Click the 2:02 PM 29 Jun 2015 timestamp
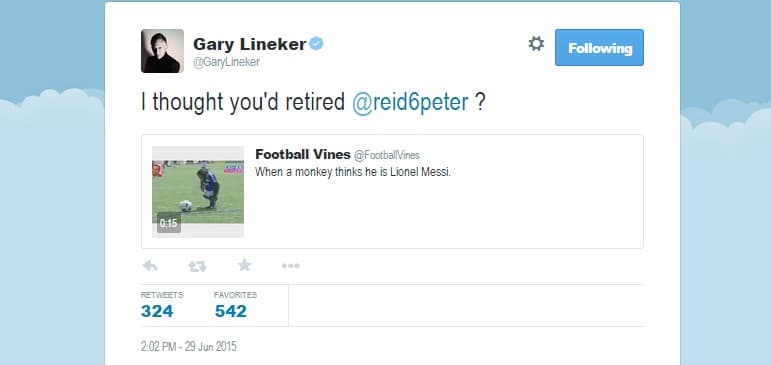The image size is (771, 365). (189, 347)
